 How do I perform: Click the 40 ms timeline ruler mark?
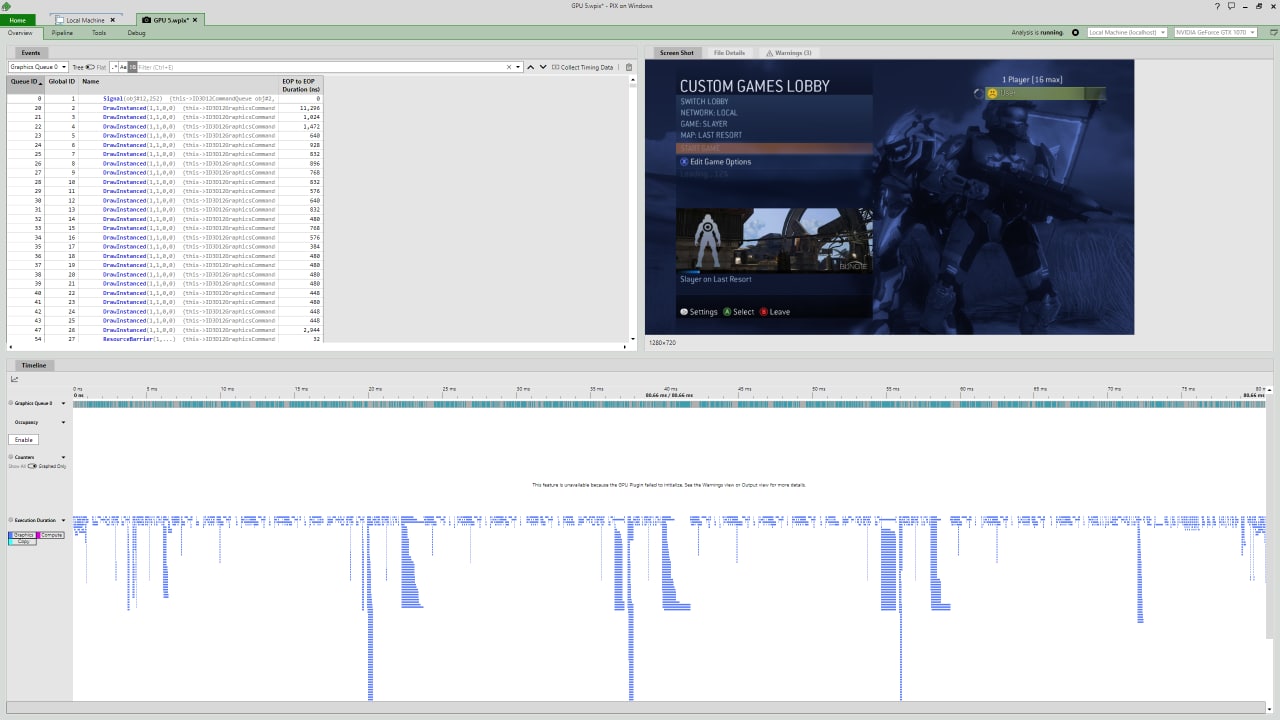(670, 389)
